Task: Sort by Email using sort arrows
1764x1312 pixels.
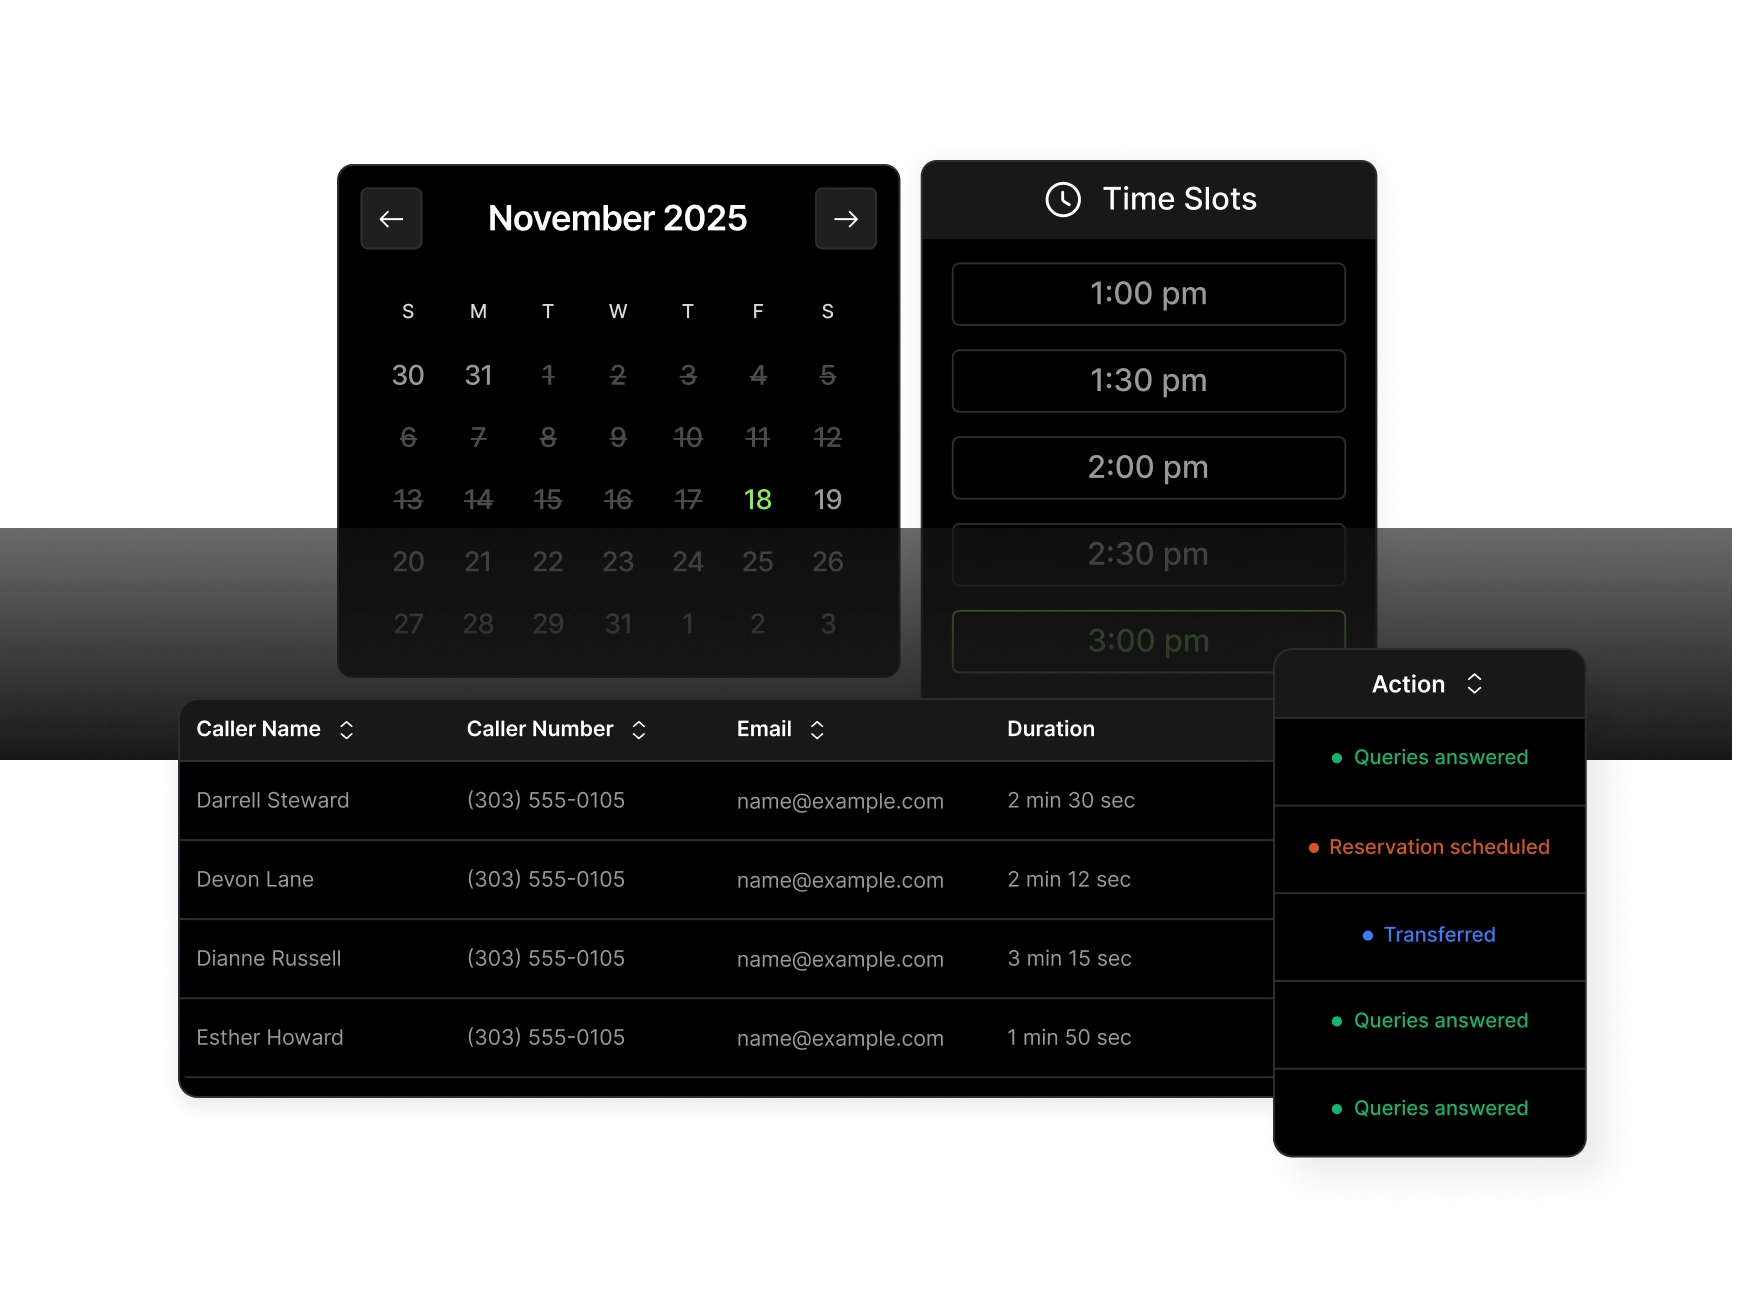Action: click(817, 730)
